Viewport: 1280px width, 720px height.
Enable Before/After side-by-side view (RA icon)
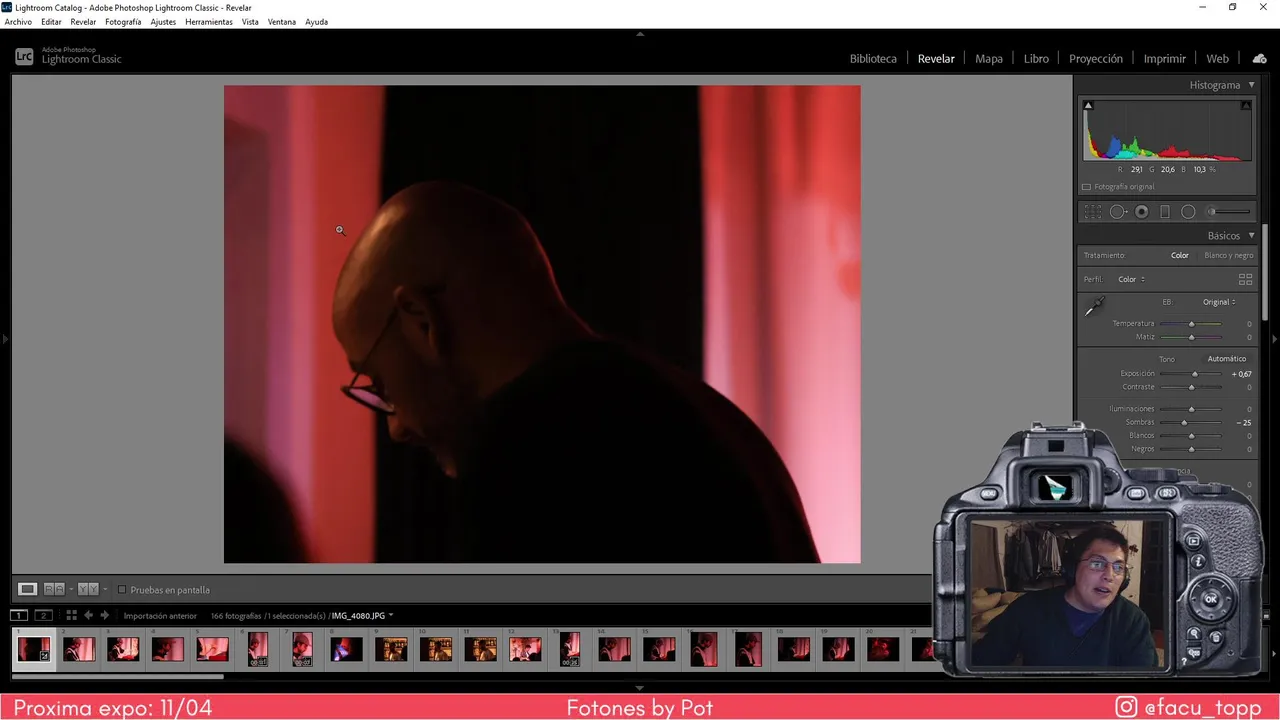(54, 589)
